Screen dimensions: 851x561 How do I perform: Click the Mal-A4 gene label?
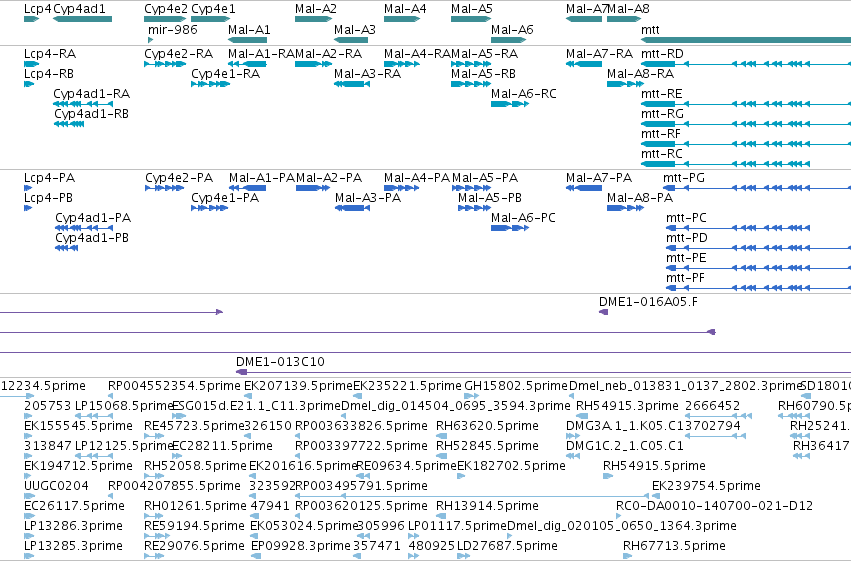[x=405, y=9]
